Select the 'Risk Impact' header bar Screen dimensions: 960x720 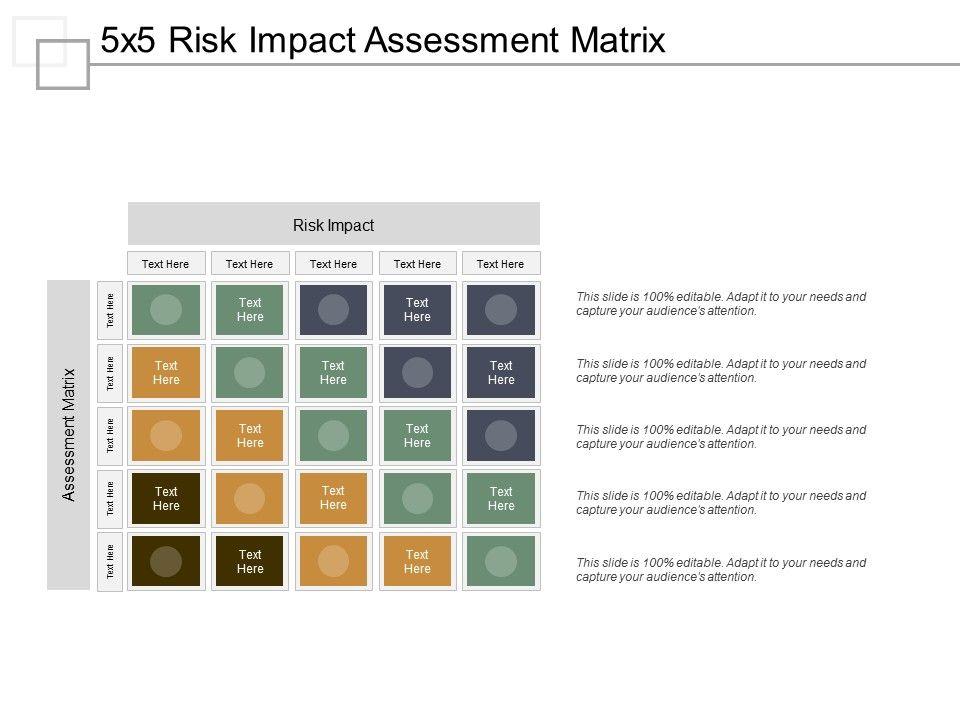333,225
